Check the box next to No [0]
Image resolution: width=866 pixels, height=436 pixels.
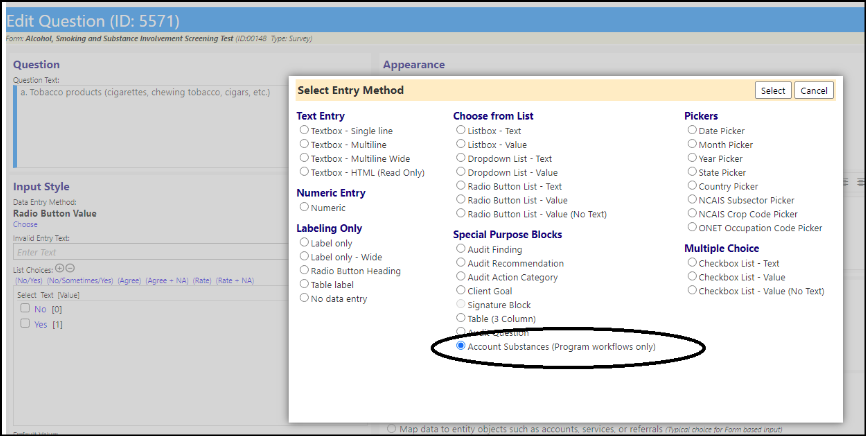[25, 308]
